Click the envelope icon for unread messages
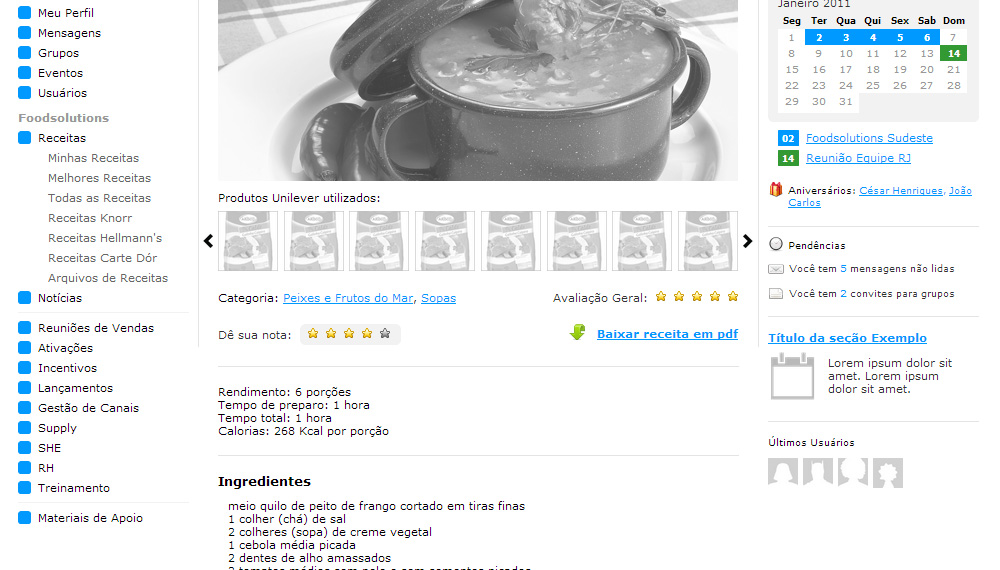The width and height of the screenshot is (1000, 570). pyautogui.click(x=776, y=269)
